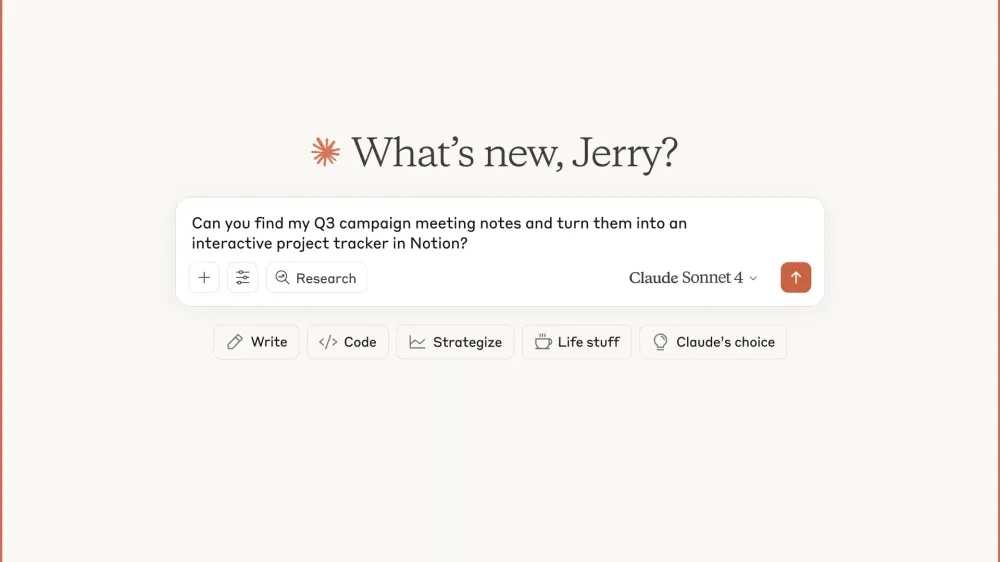Click the lightbulb icon
Viewport: 1000px width, 562px height.
point(660,342)
